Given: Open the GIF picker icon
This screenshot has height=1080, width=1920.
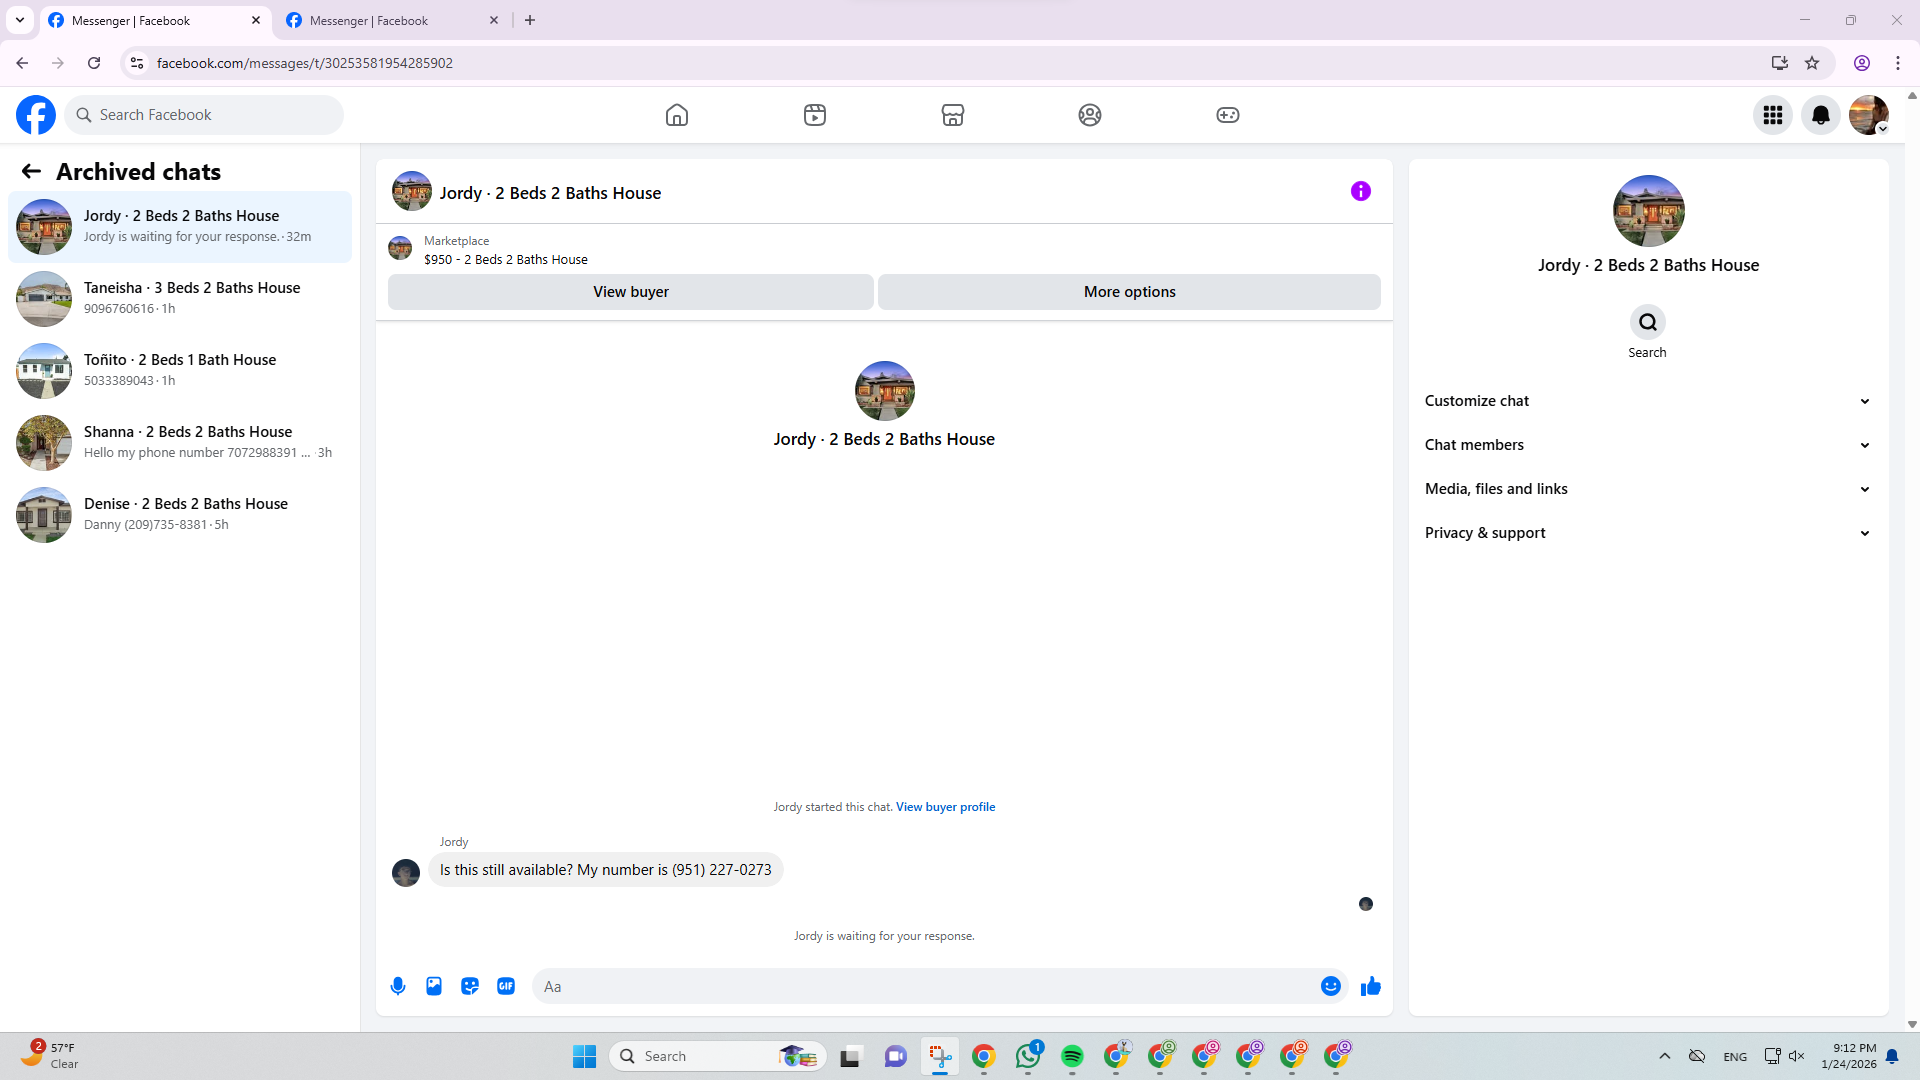Looking at the screenshot, I should point(506,986).
